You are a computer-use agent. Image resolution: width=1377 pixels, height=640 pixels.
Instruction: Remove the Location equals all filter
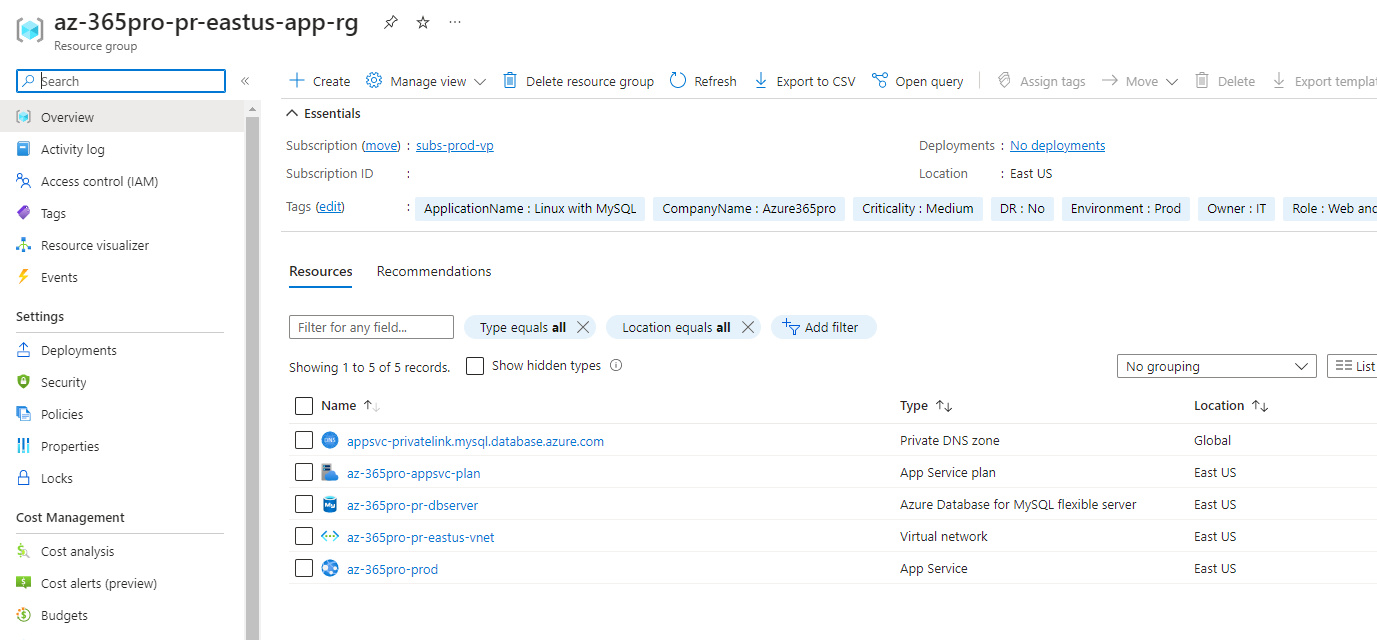coord(748,327)
